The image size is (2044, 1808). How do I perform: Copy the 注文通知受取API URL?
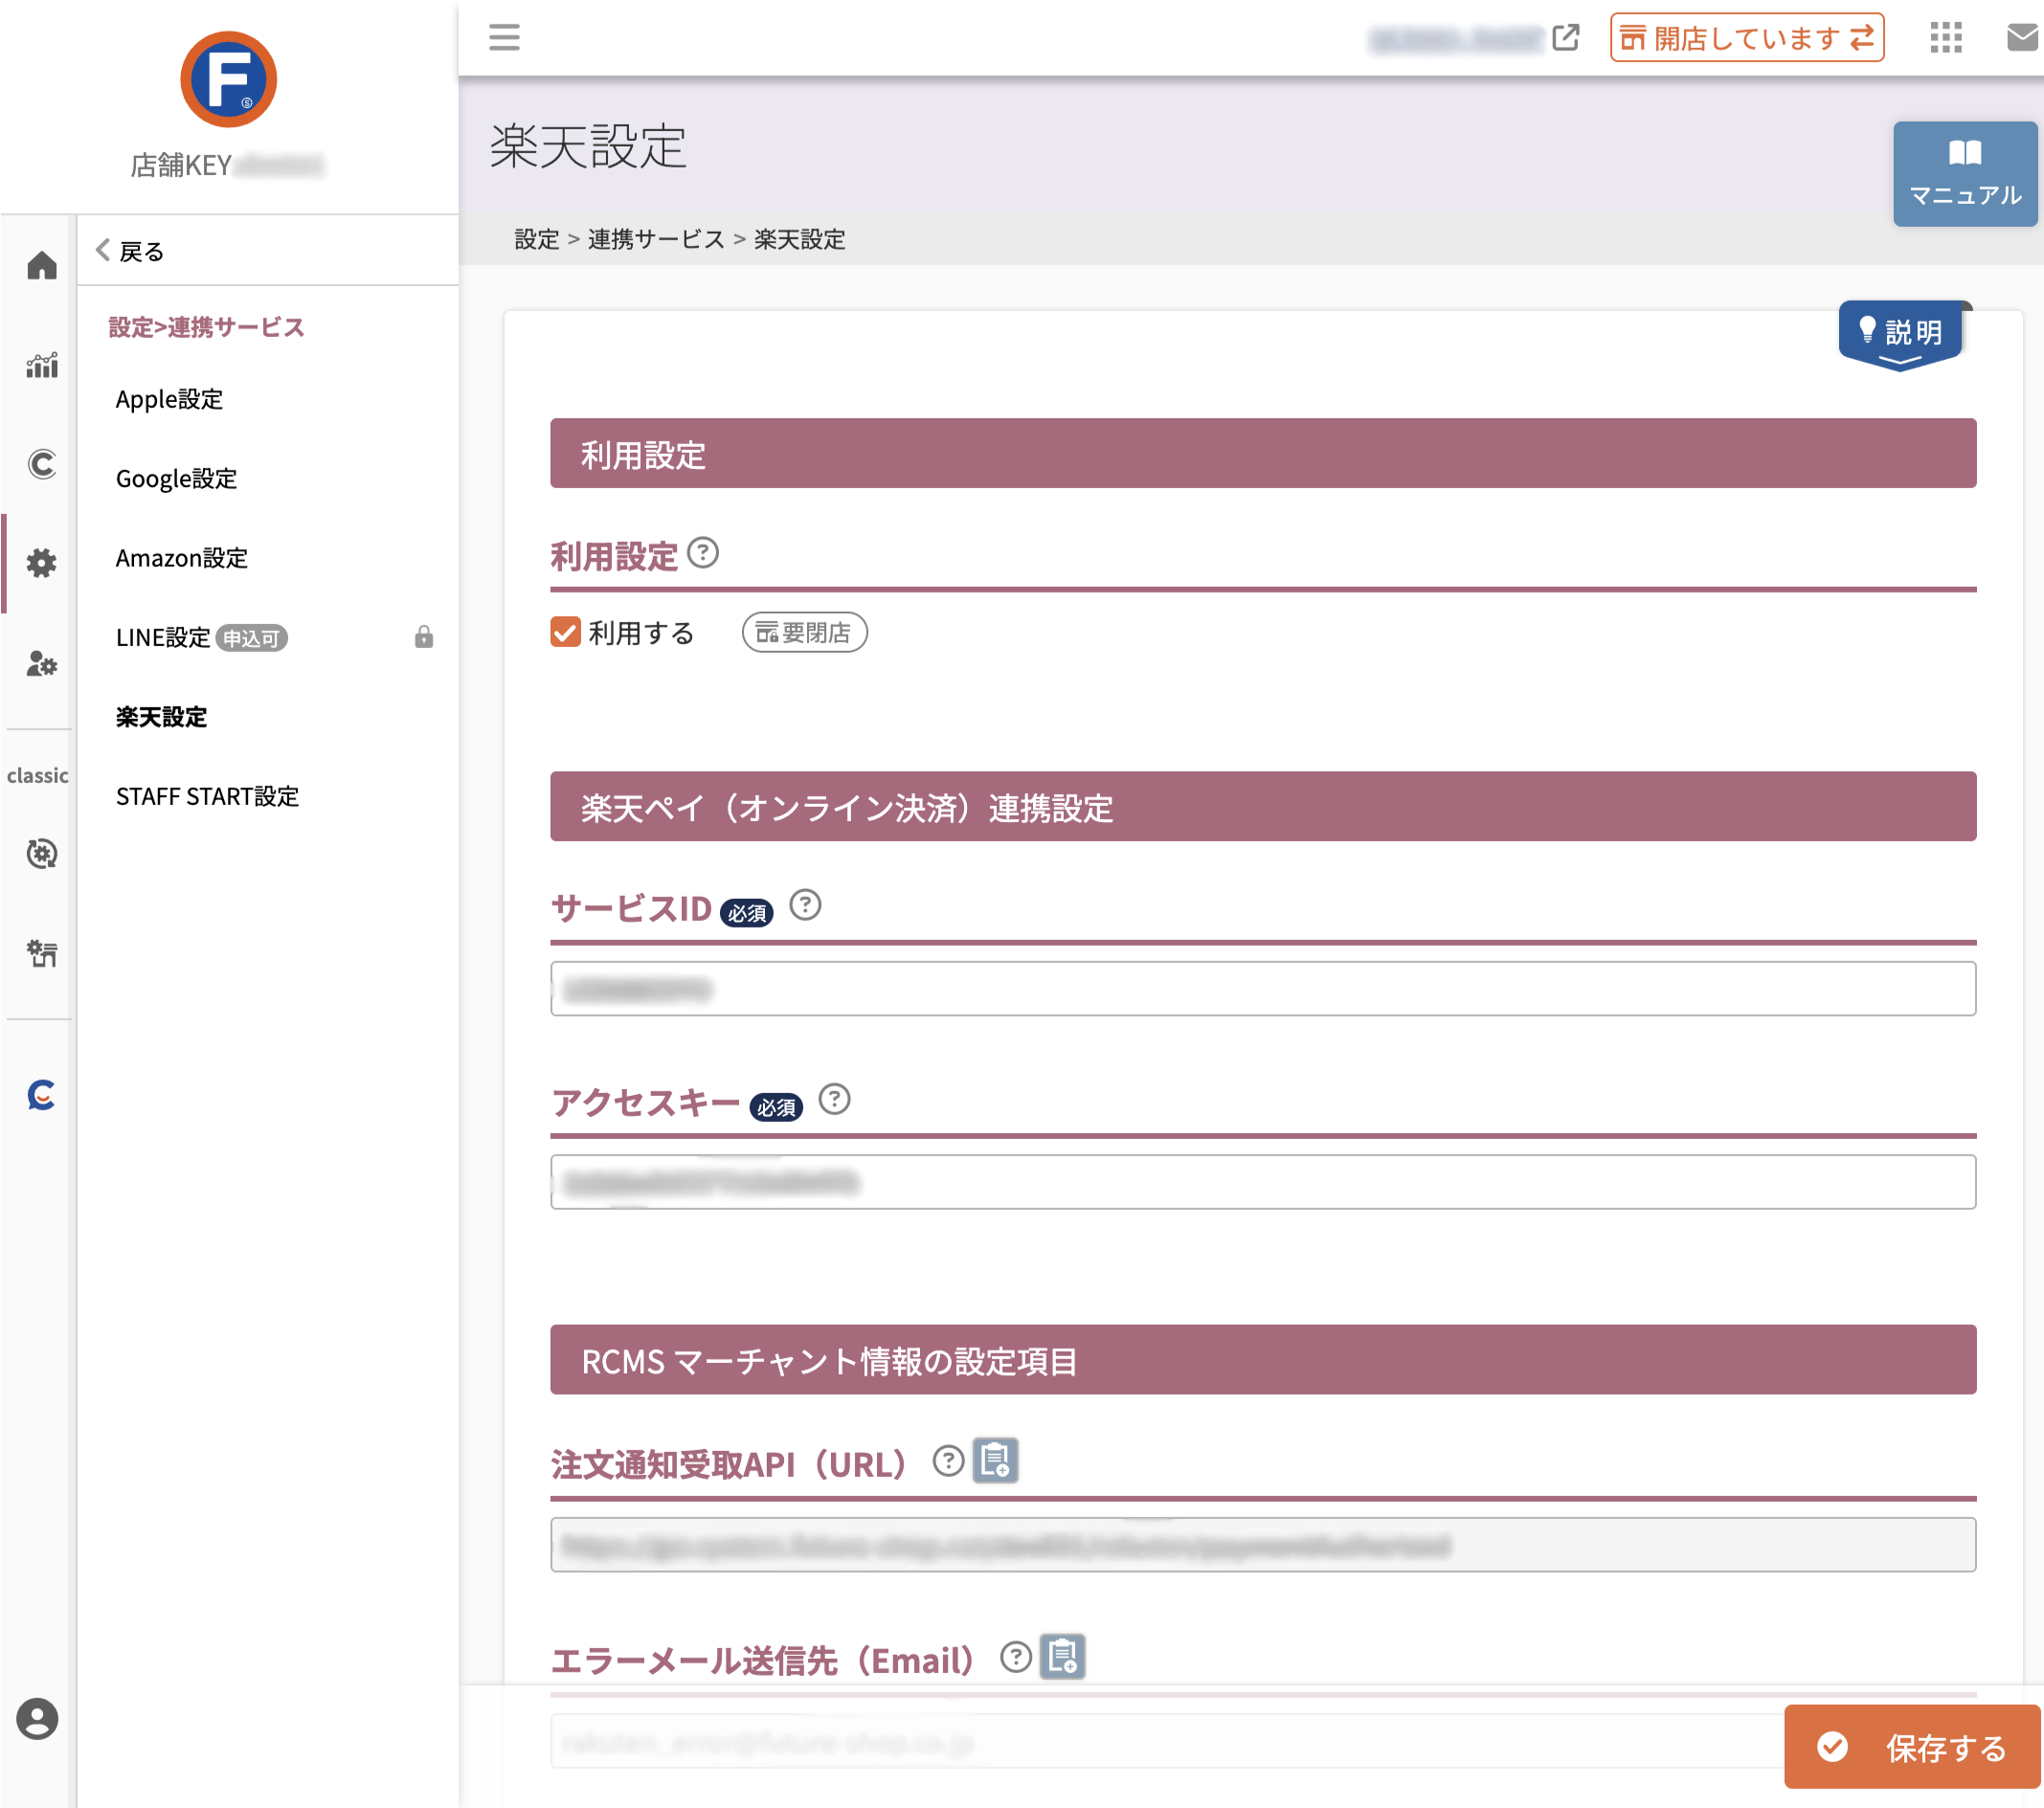[995, 1461]
